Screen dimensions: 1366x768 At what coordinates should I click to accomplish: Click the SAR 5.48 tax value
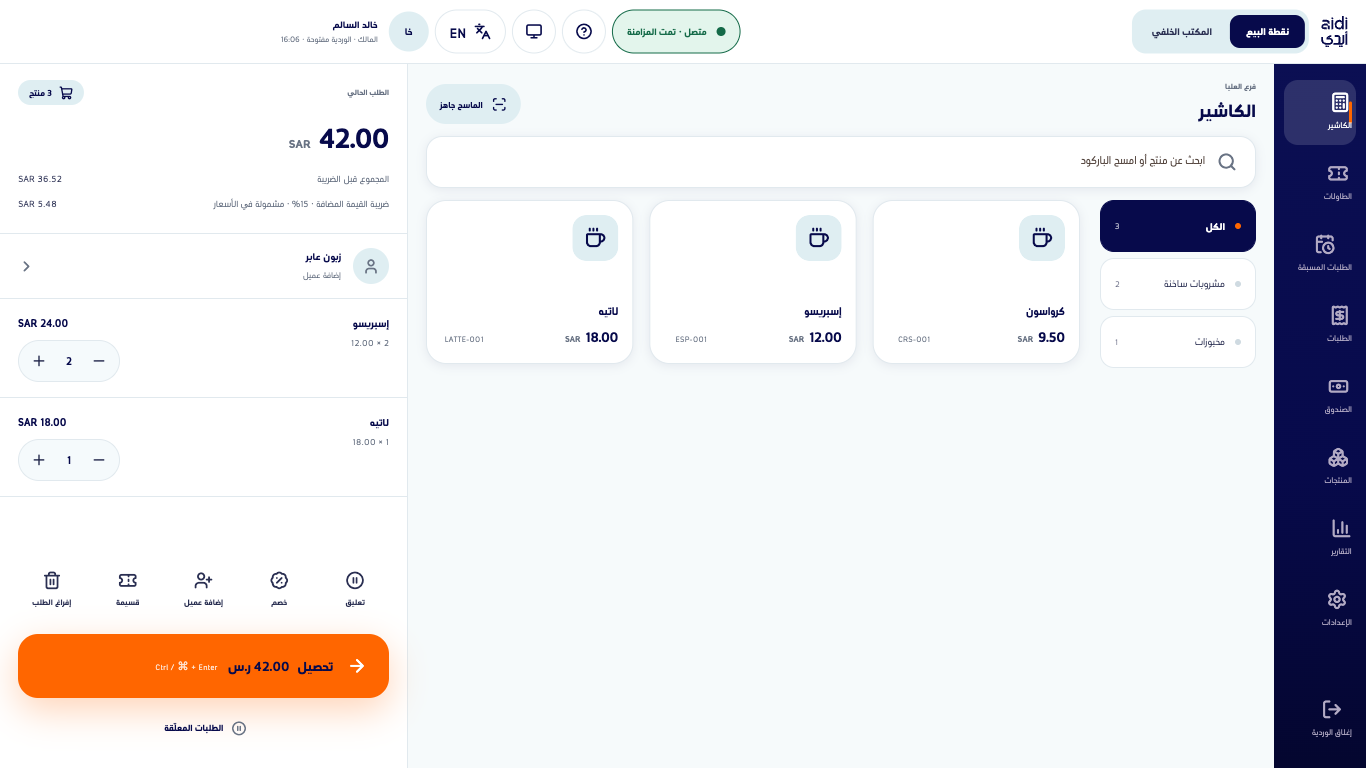[38, 204]
